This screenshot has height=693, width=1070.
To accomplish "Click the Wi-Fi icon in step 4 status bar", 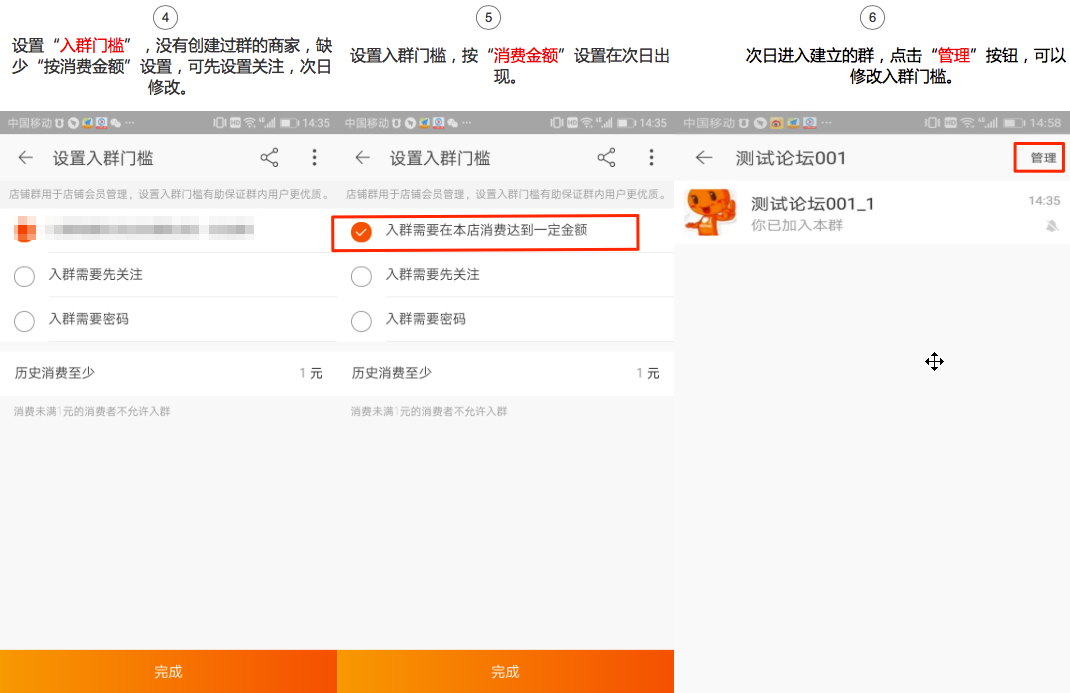I will (250, 123).
